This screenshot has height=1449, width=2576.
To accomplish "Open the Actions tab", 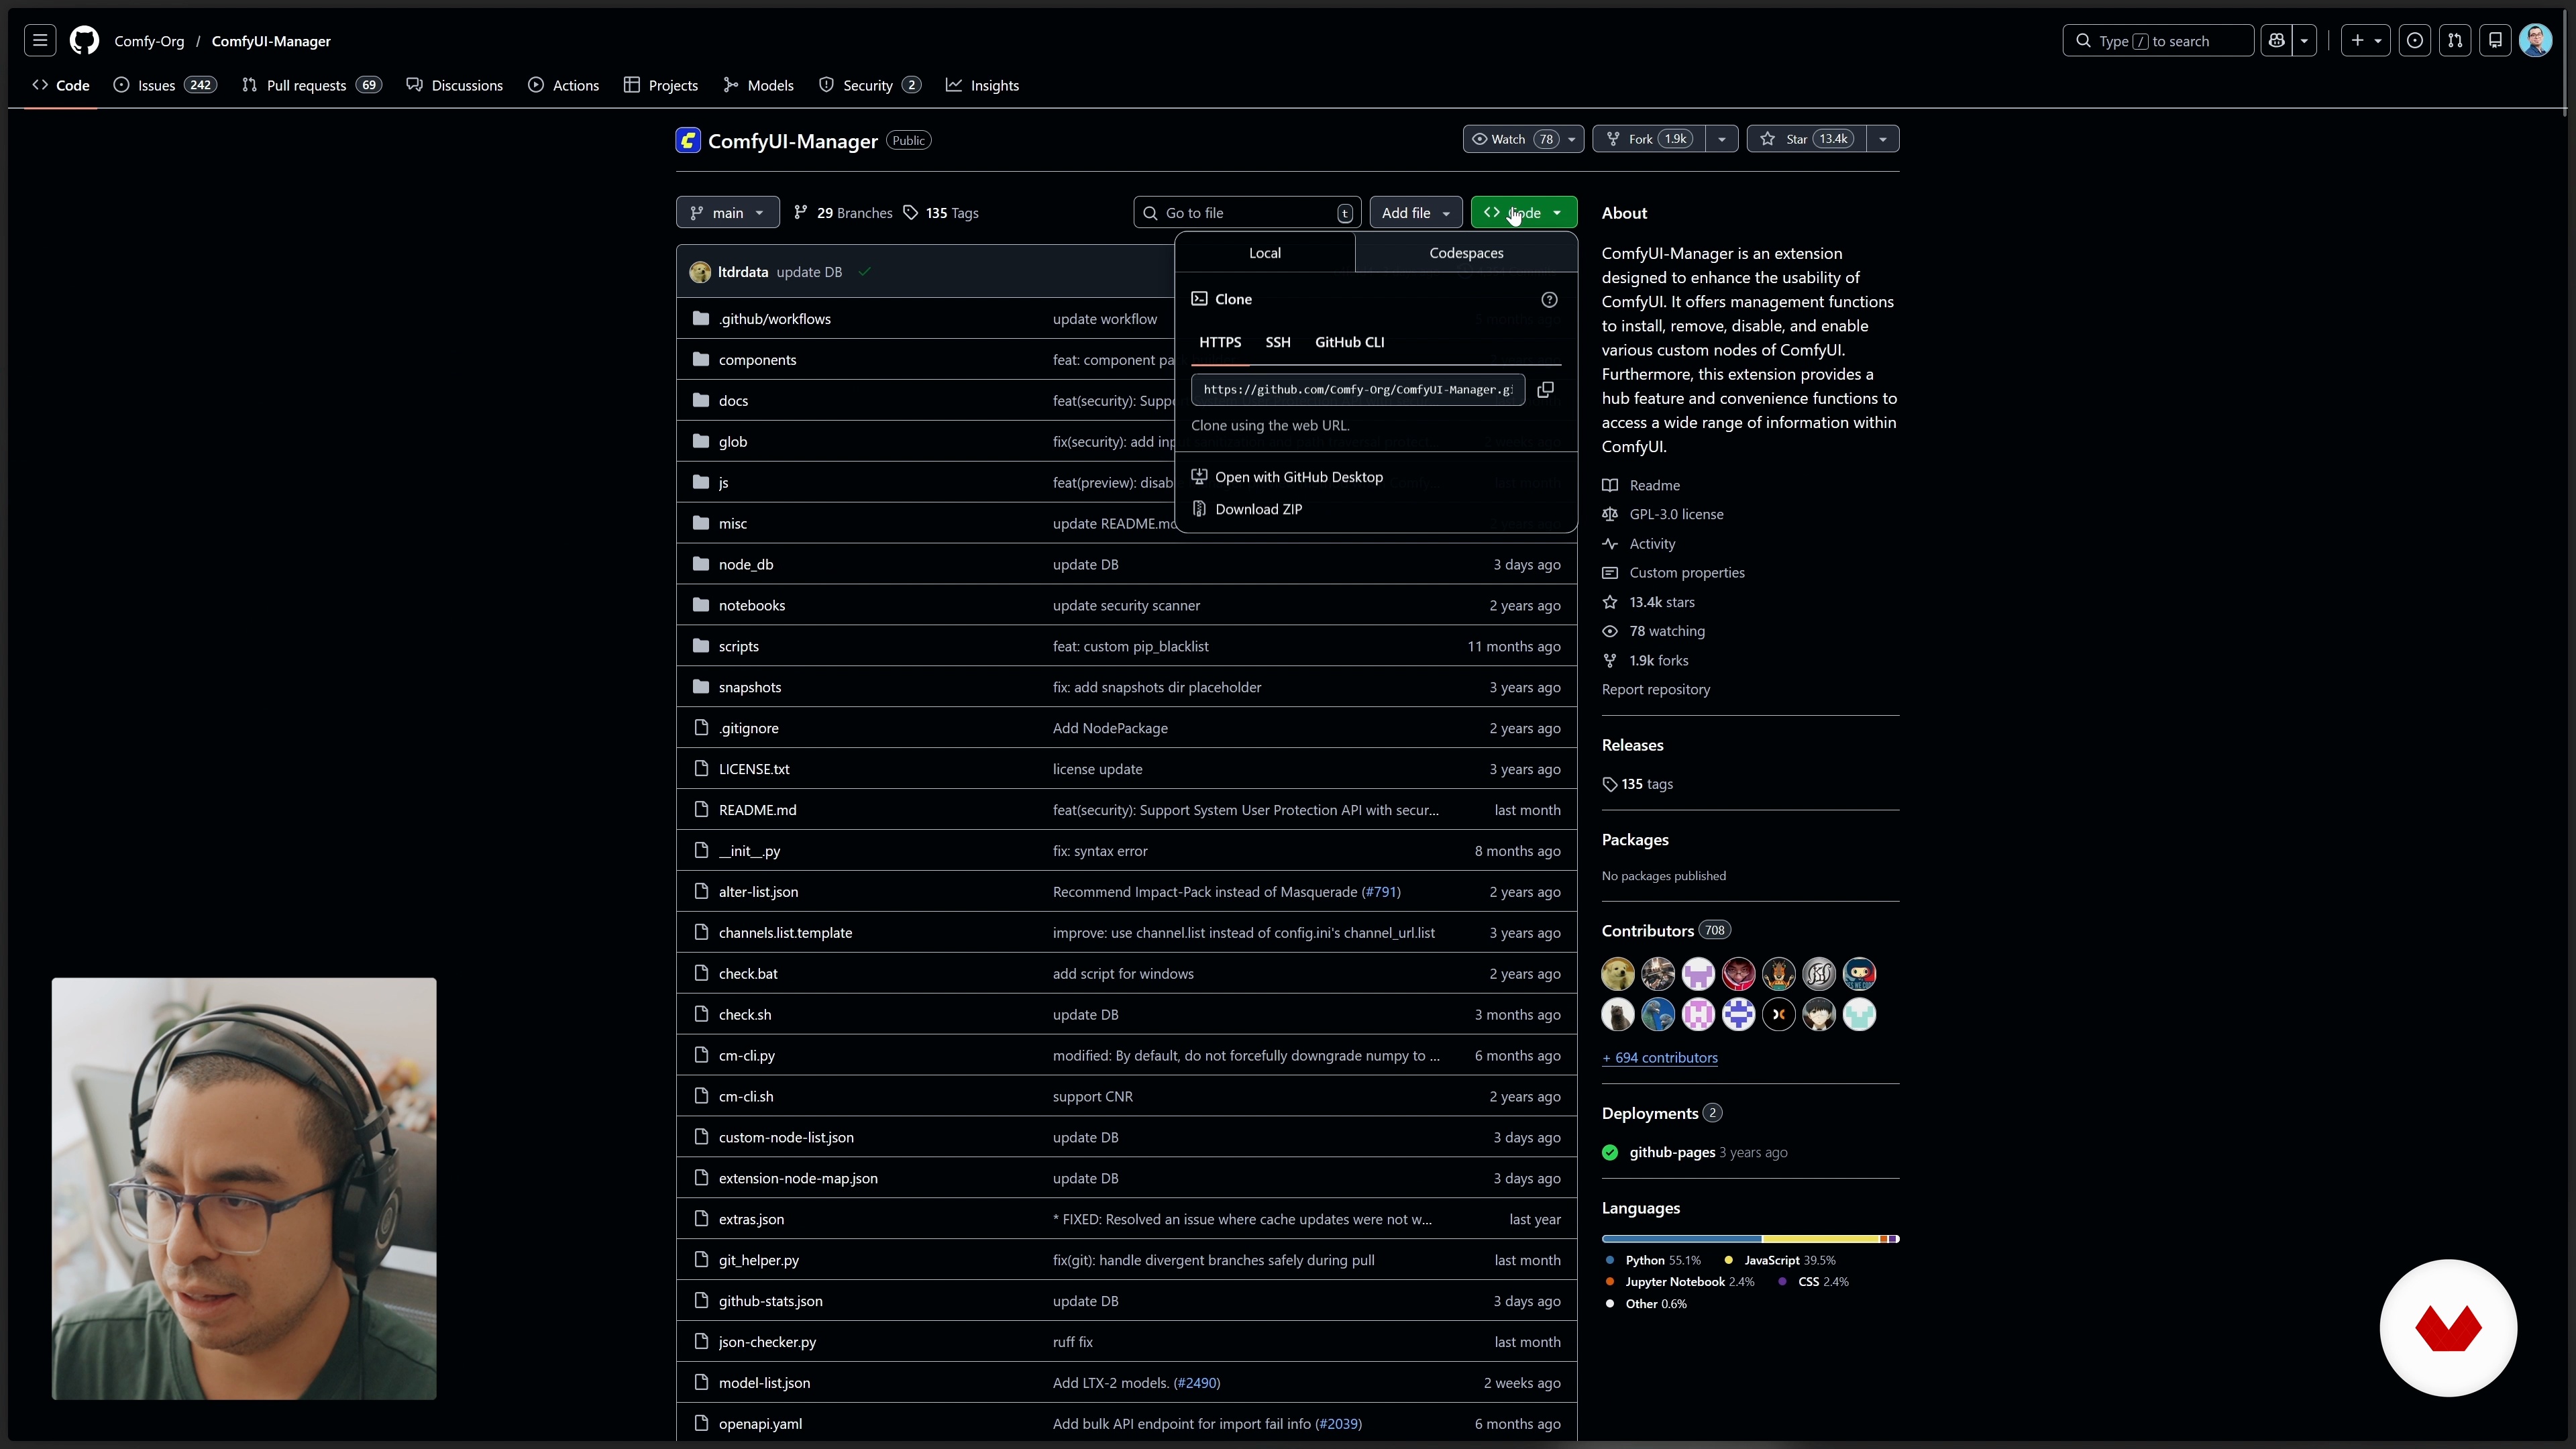I will (x=564, y=86).
